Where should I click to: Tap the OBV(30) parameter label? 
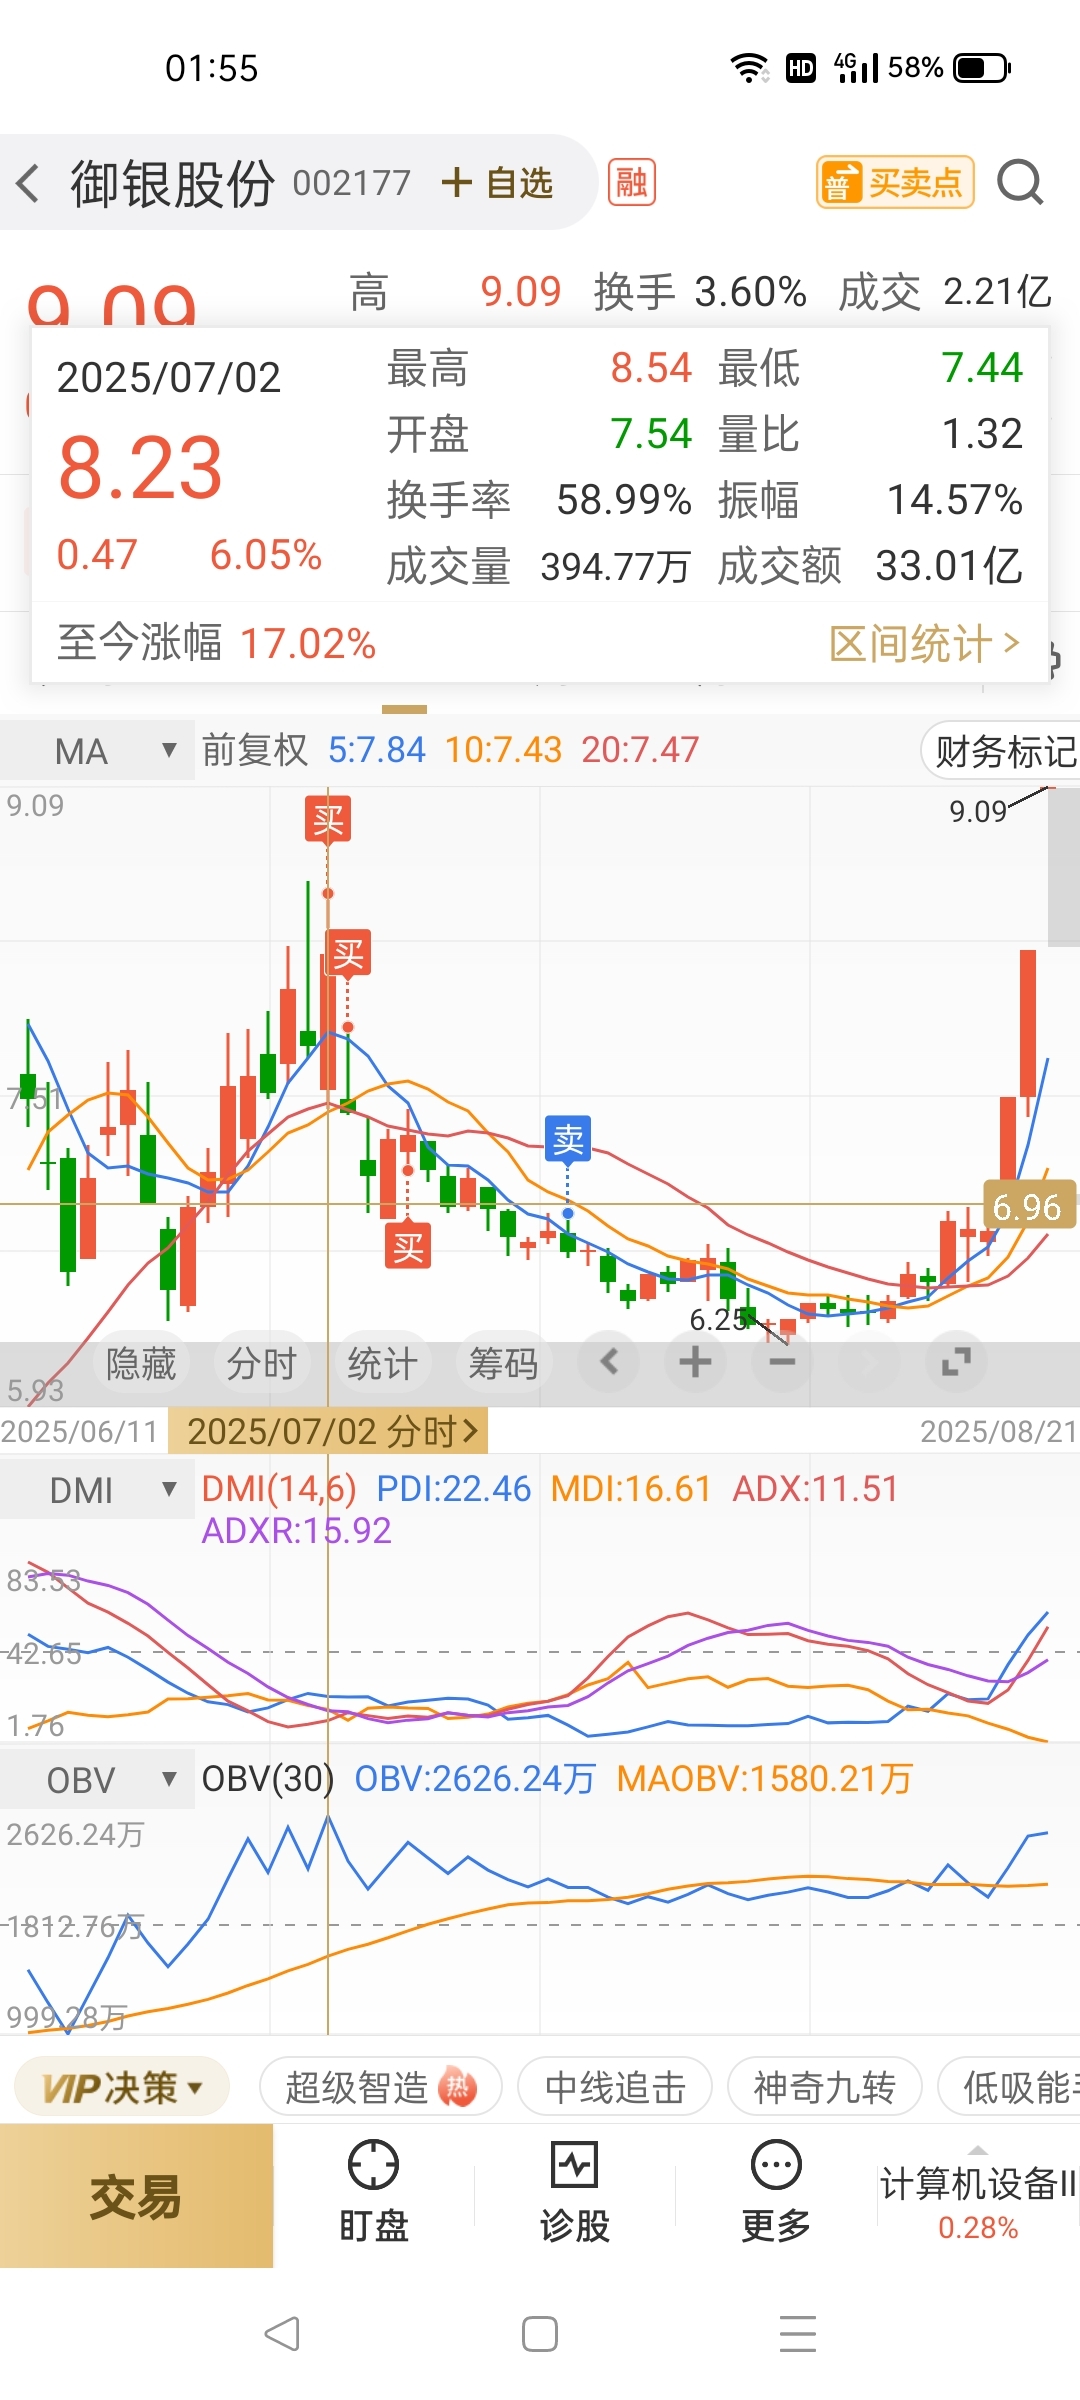point(267,1778)
